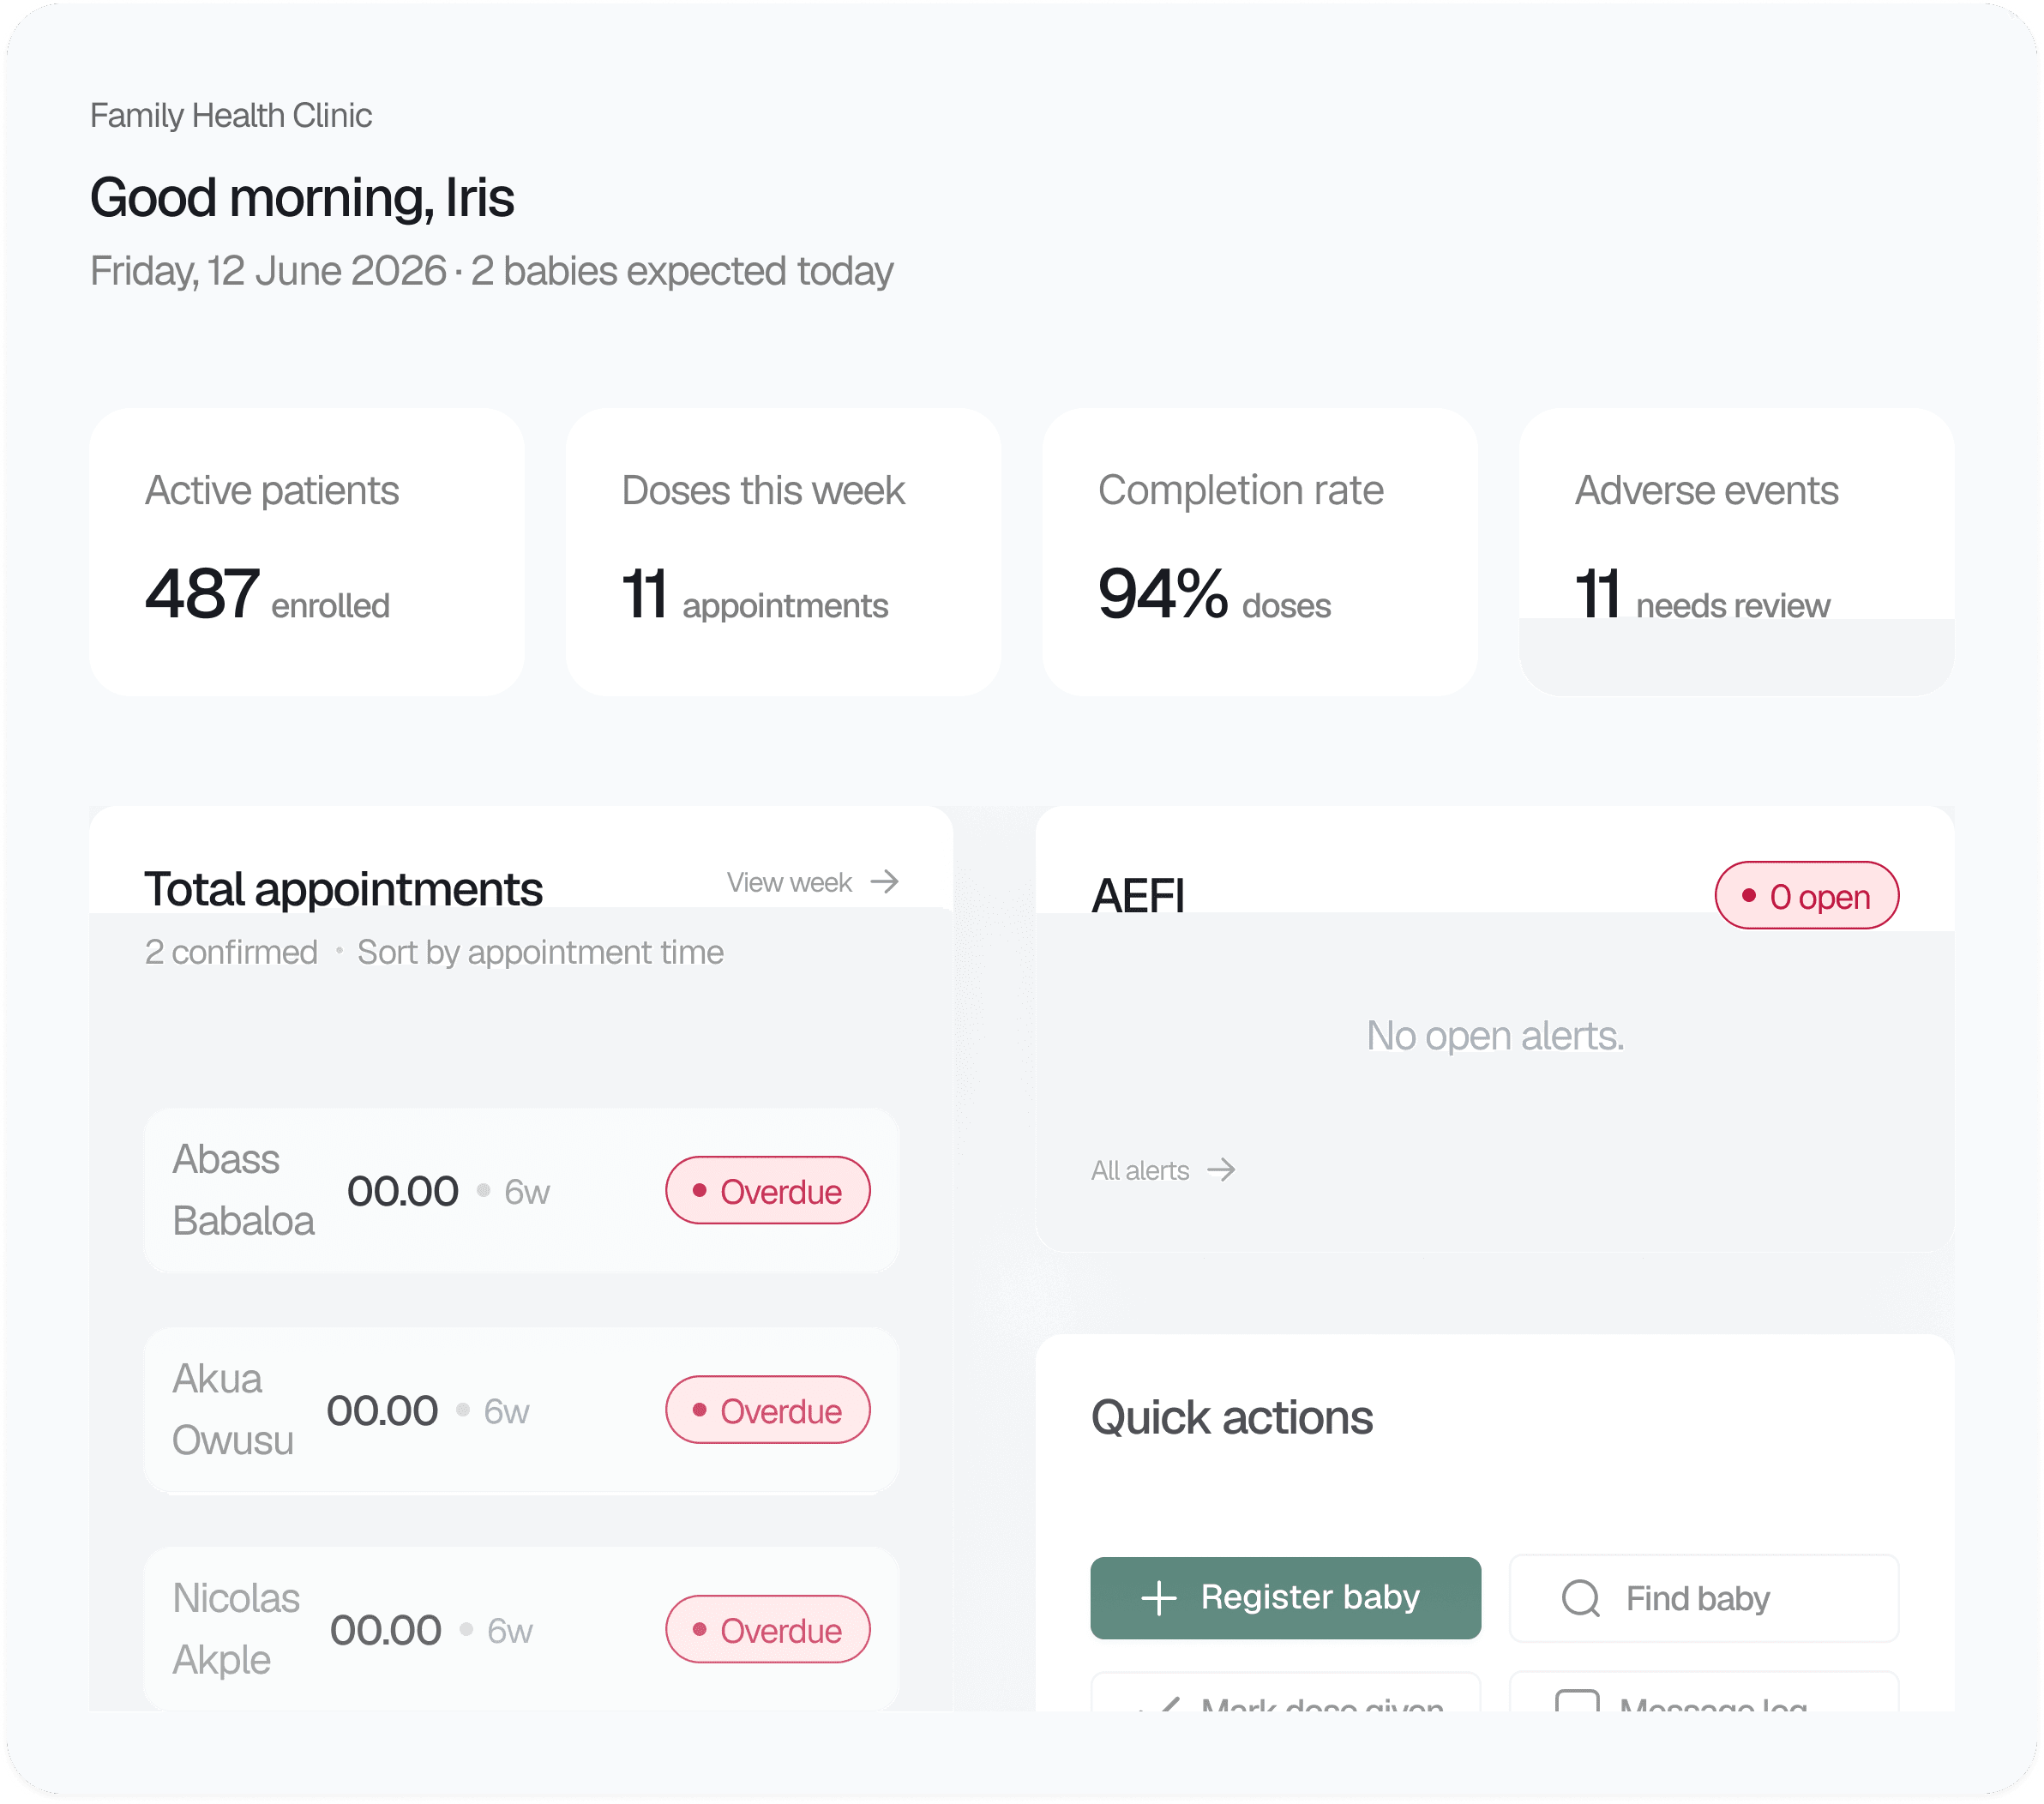The image size is (2044, 1804).
Task: Click the 11 appointments value
Action: click(755, 595)
